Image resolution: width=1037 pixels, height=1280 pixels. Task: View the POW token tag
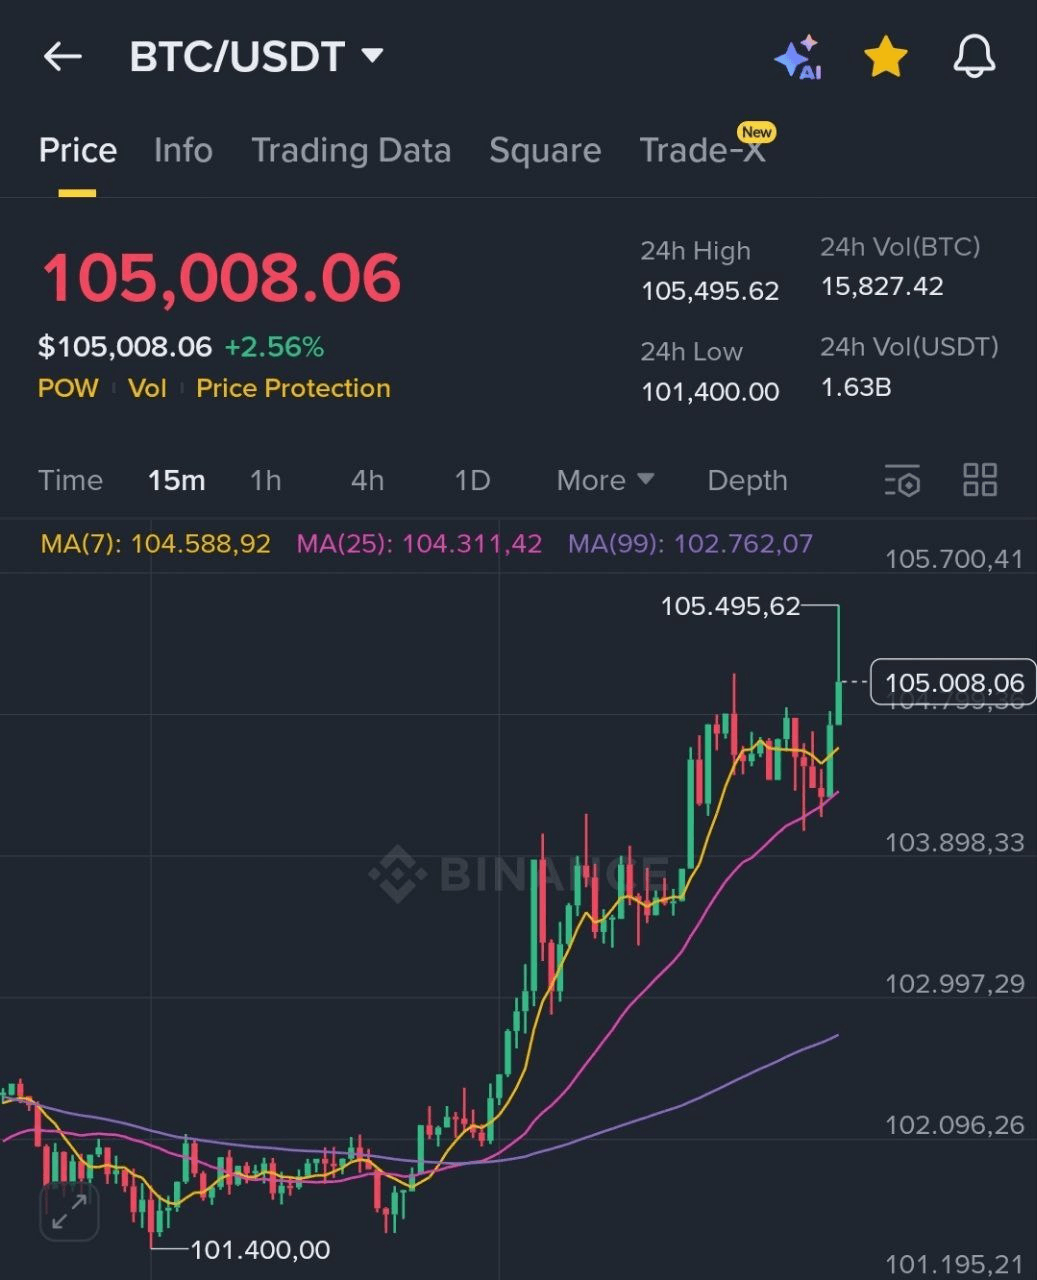coord(66,388)
